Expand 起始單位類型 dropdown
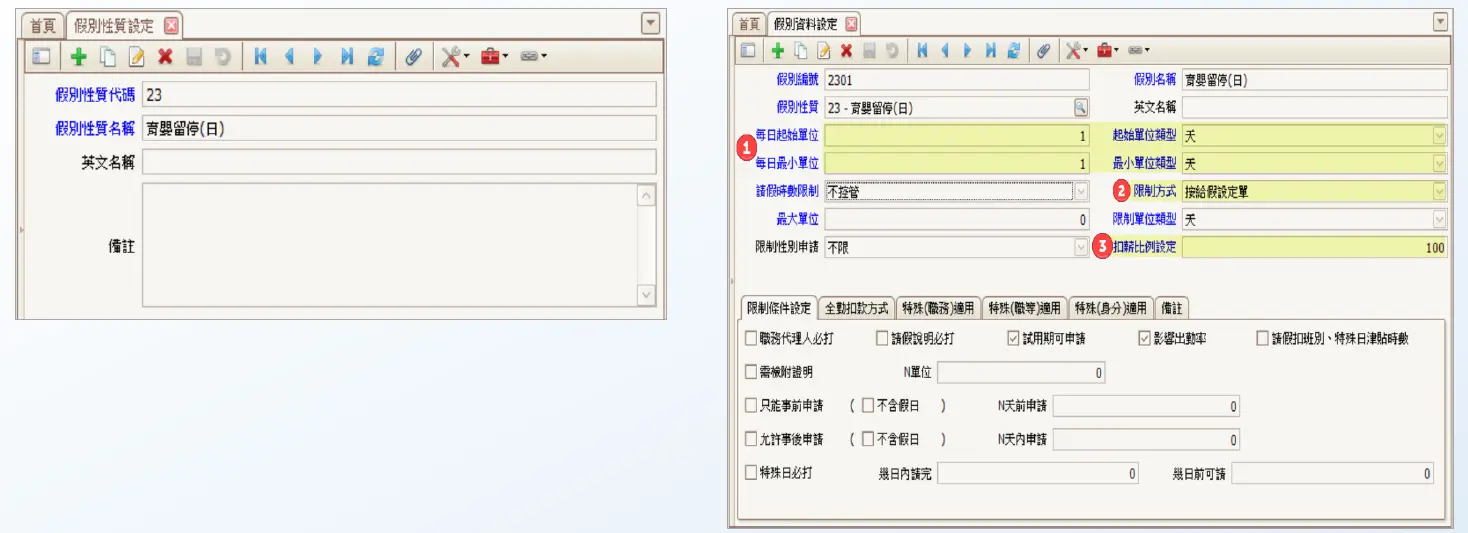 click(1439, 135)
